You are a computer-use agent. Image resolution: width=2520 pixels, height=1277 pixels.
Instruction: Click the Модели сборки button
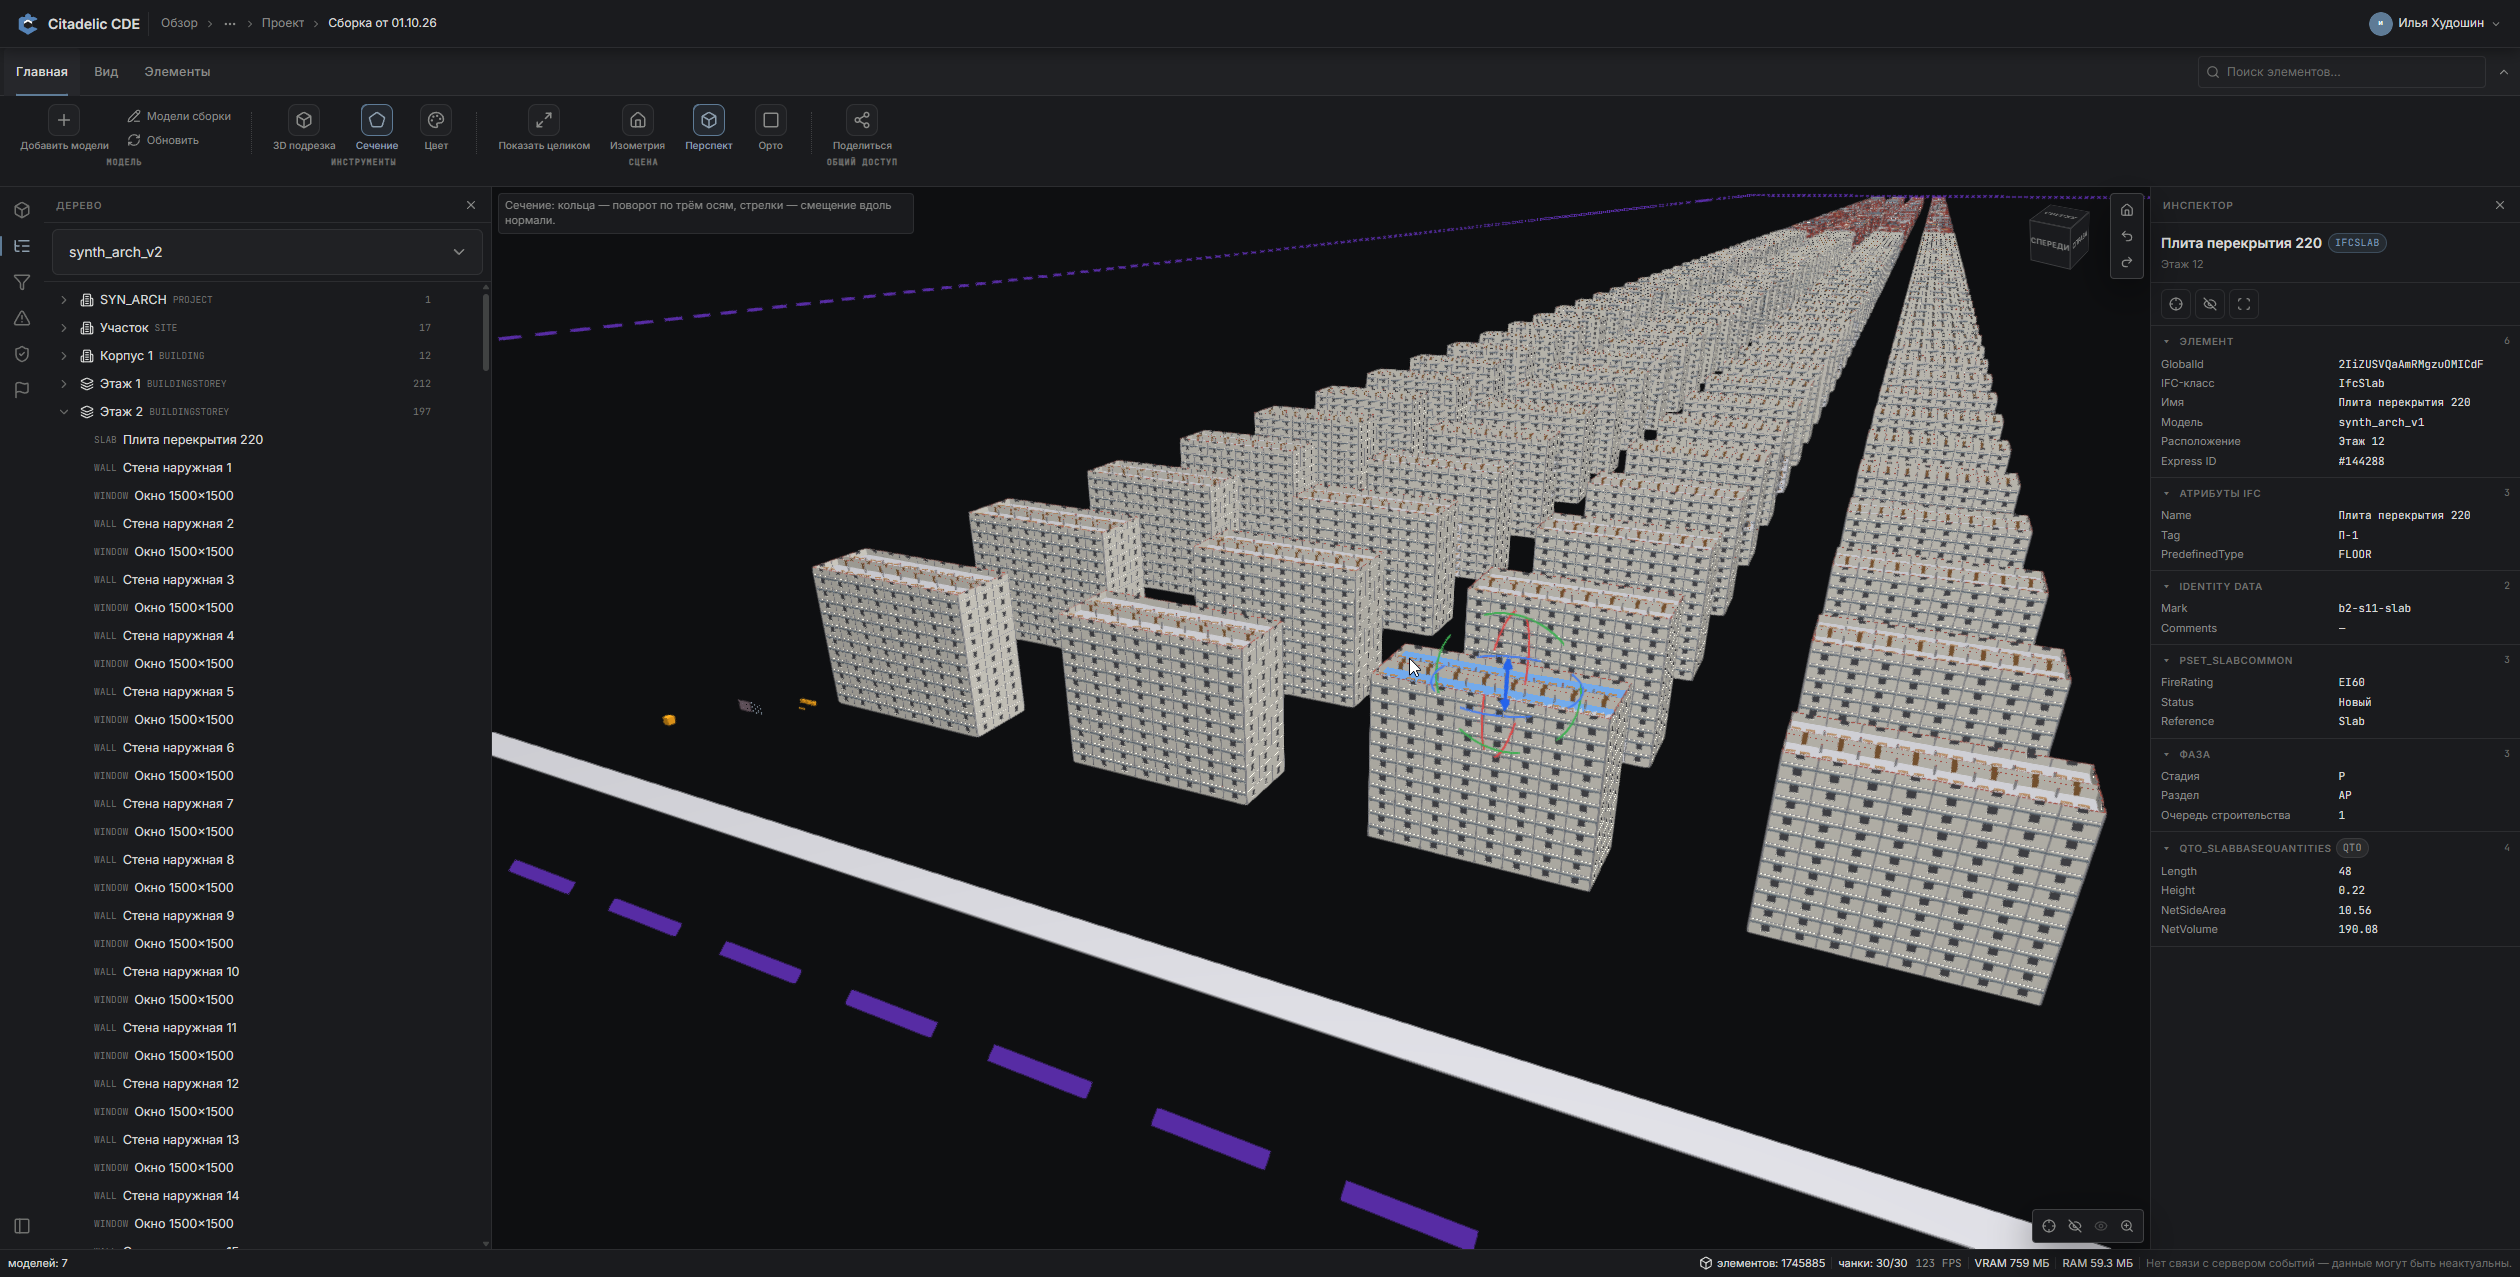click(179, 116)
